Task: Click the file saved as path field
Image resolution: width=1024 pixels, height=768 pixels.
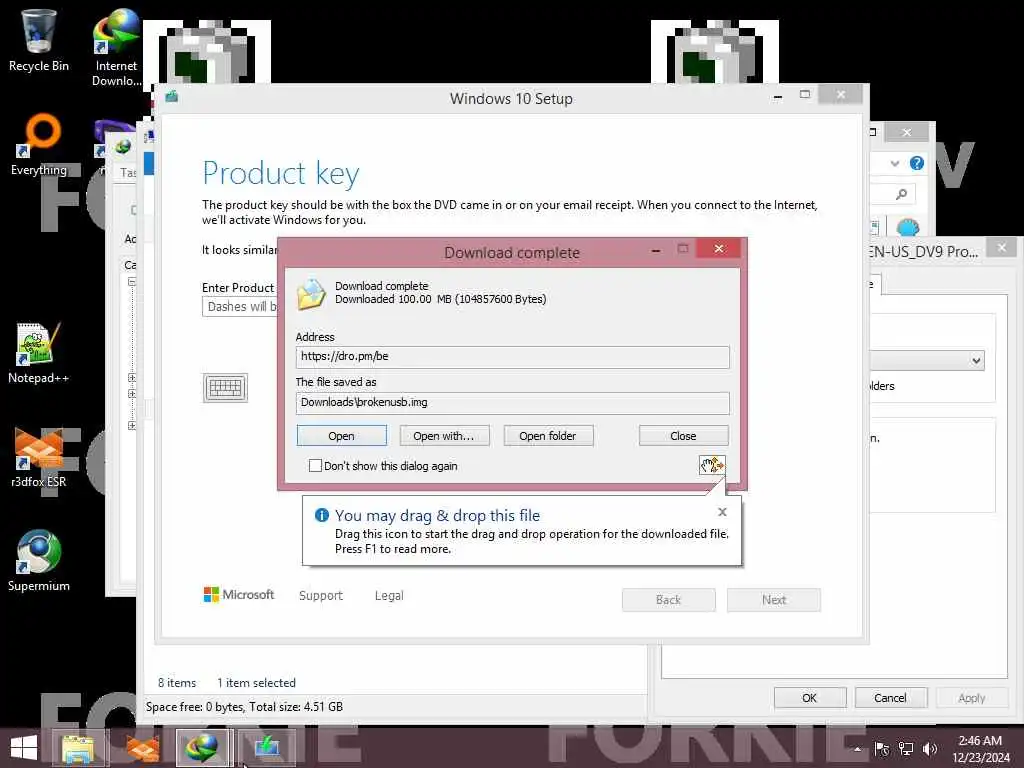Action: [x=513, y=402]
